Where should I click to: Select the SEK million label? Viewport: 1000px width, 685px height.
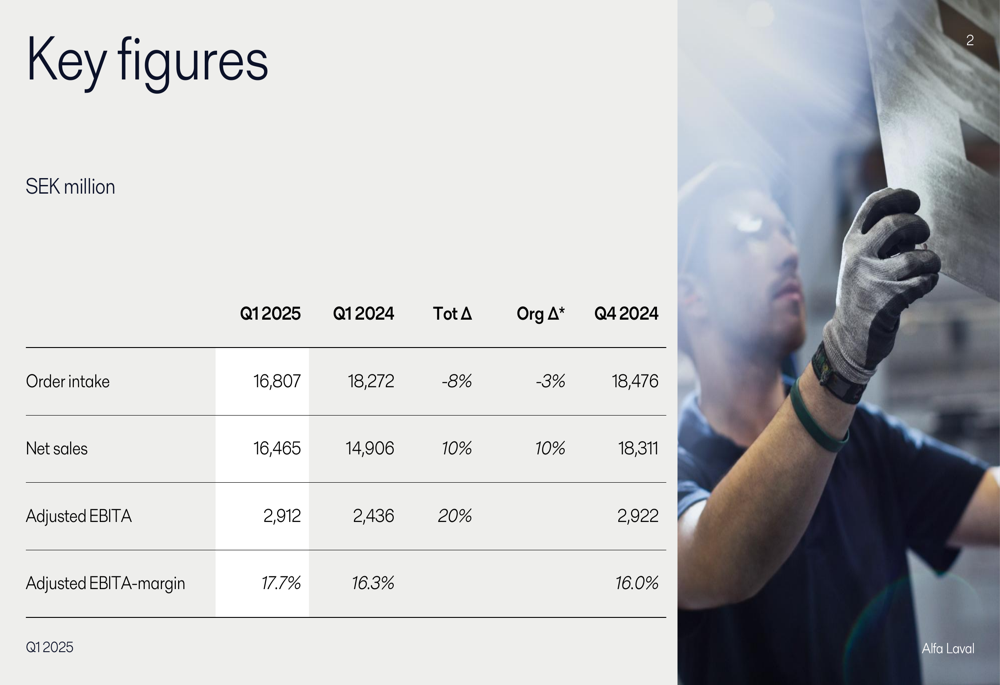(x=70, y=187)
